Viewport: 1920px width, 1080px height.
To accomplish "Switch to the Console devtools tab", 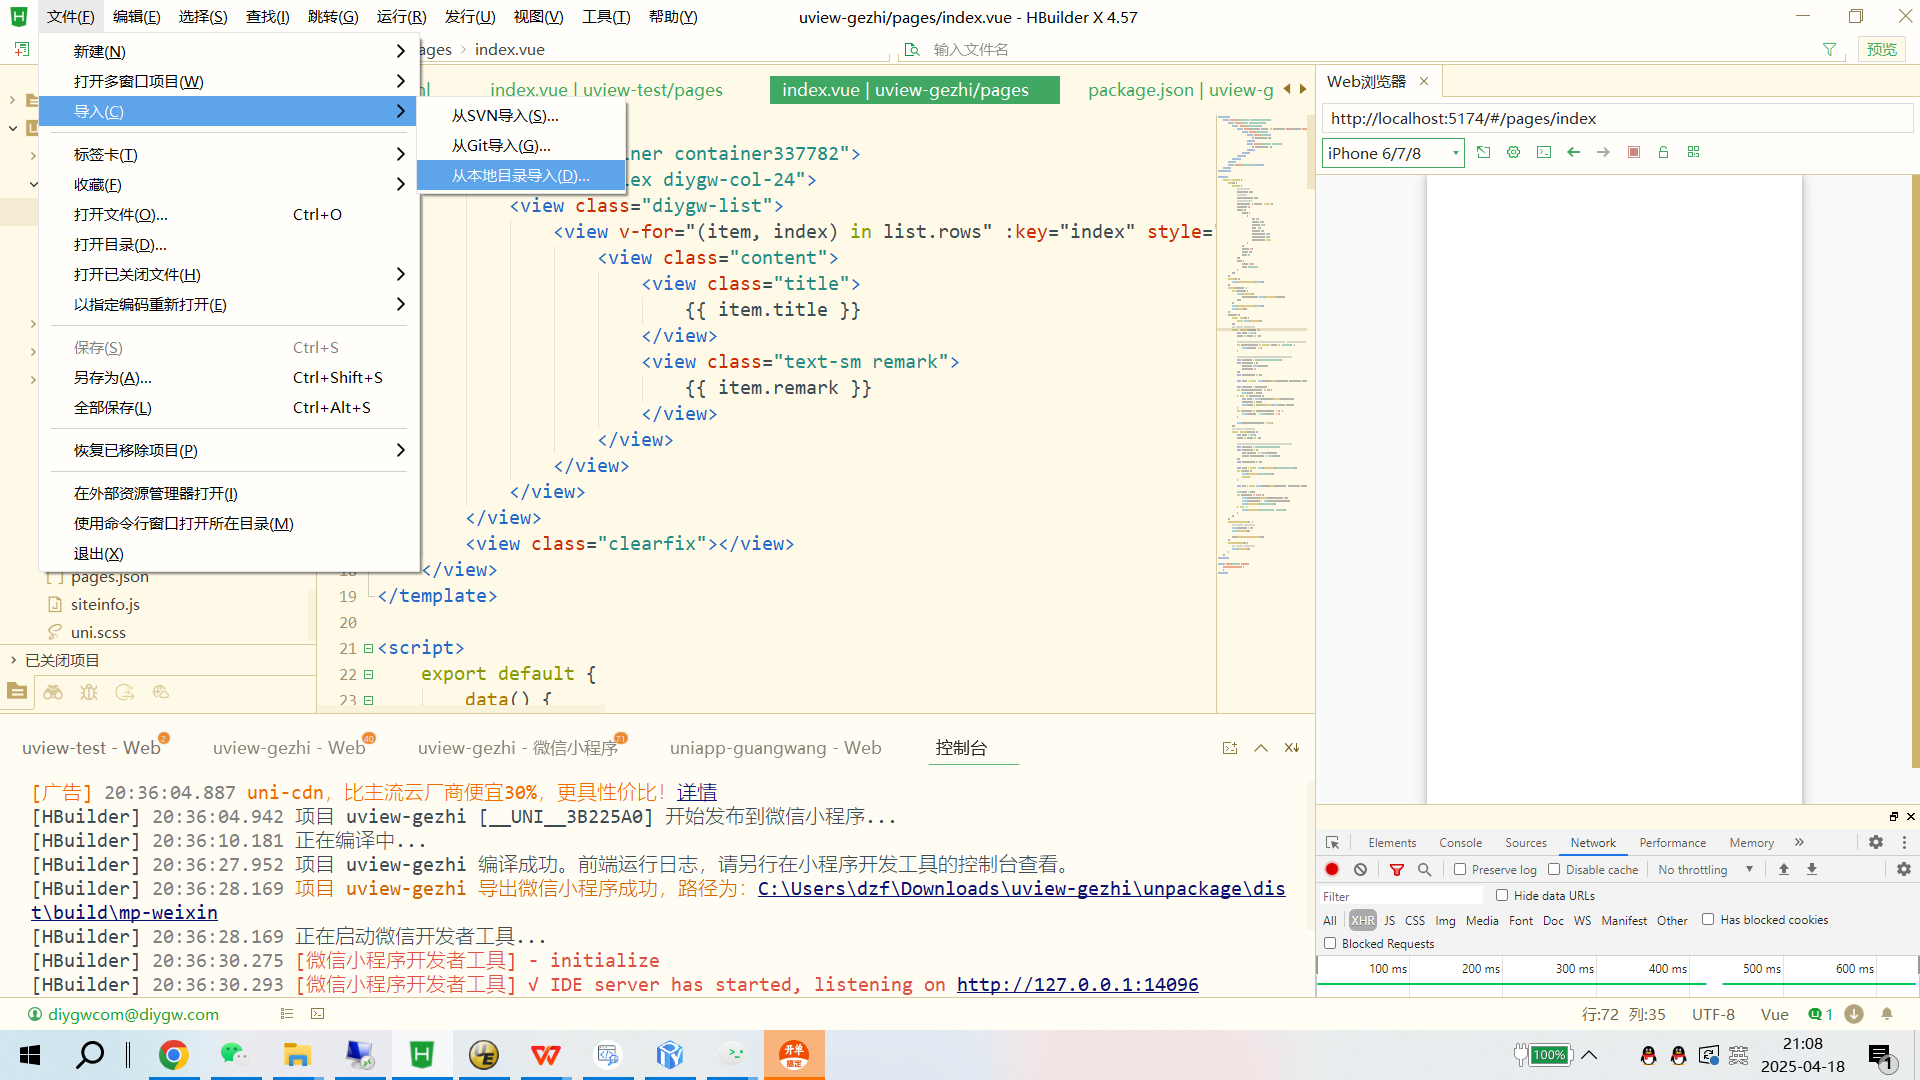I will [x=1460, y=843].
